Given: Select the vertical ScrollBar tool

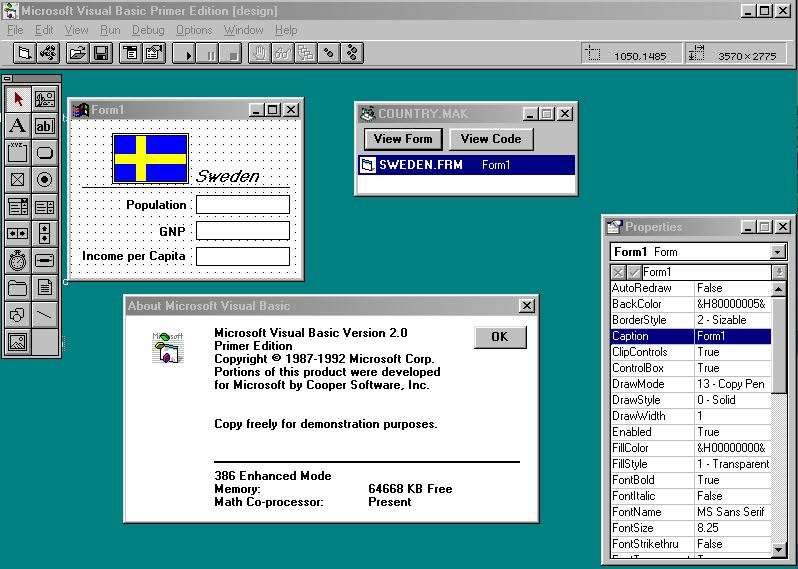Looking at the screenshot, I should (45, 234).
